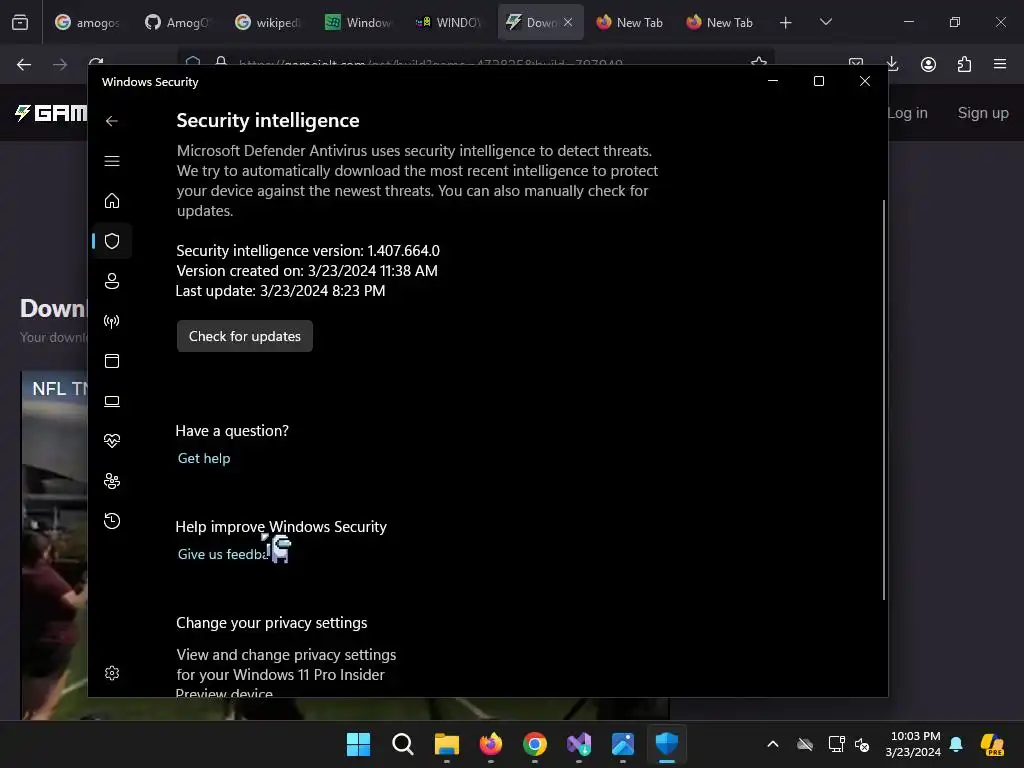Close the Download browser tab
Viewport: 1024px width, 768px height.
(568, 22)
